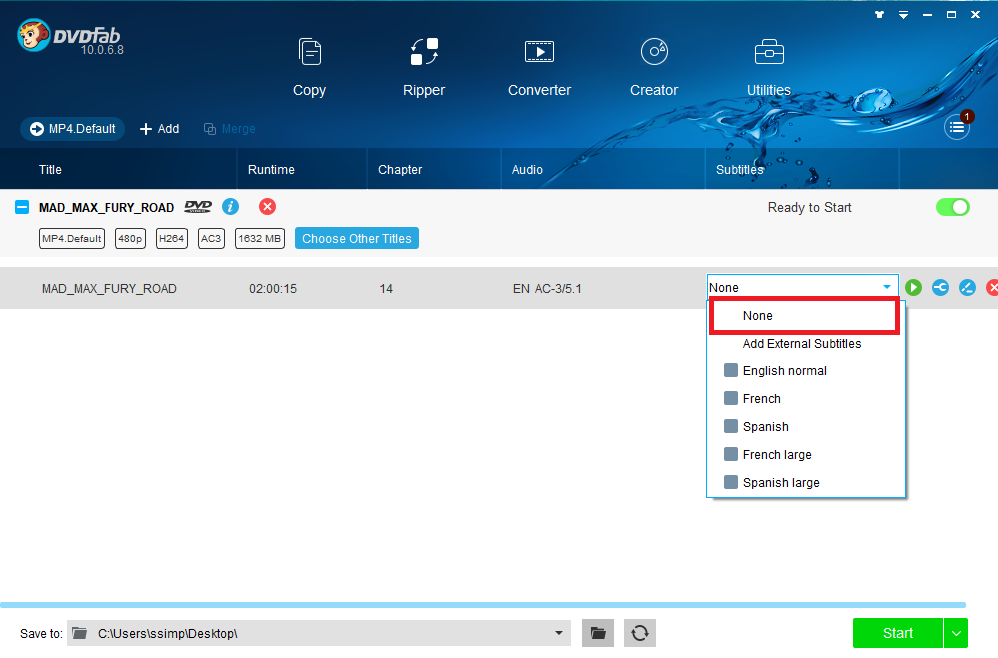Click the 1632 MB size tag
This screenshot has height=658, width=998.
(x=260, y=239)
